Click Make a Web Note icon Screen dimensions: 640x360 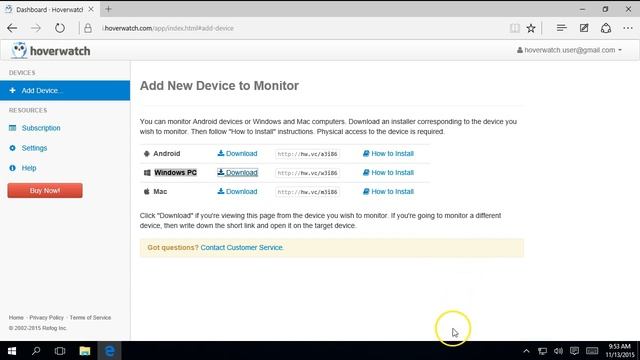tap(584, 28)
